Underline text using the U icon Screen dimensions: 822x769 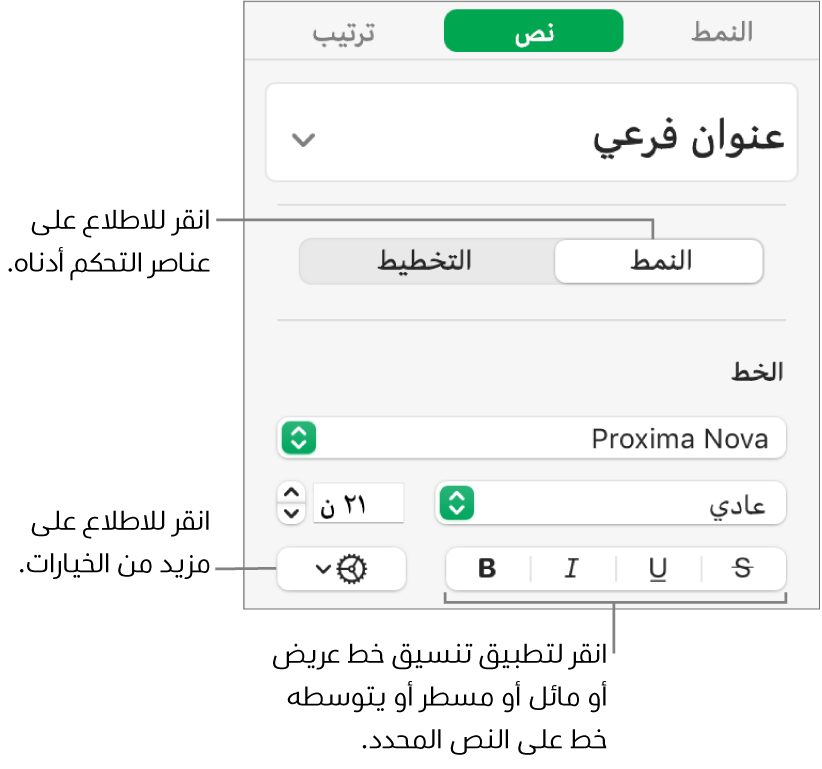click(x=658, y=569)
